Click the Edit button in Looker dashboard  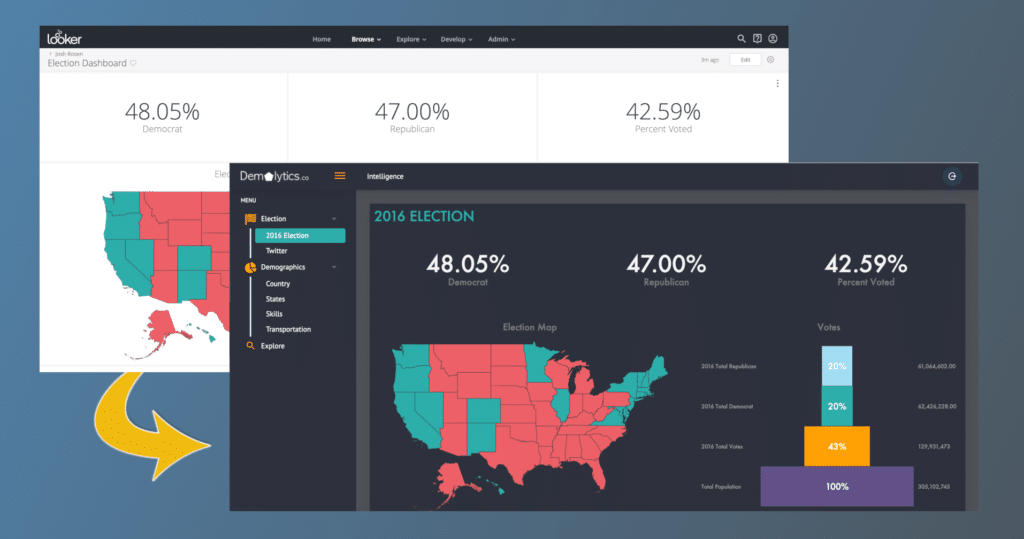745,59
